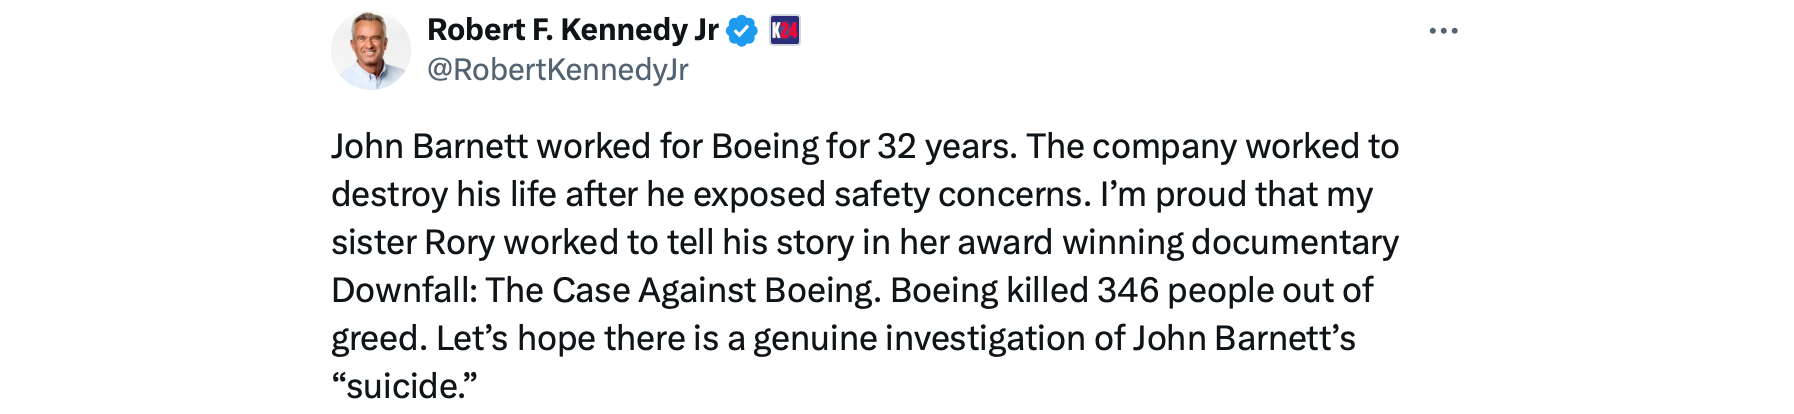Open the @RobertKennedyJr handle link

pyautogui.click(x=557, y=70)
